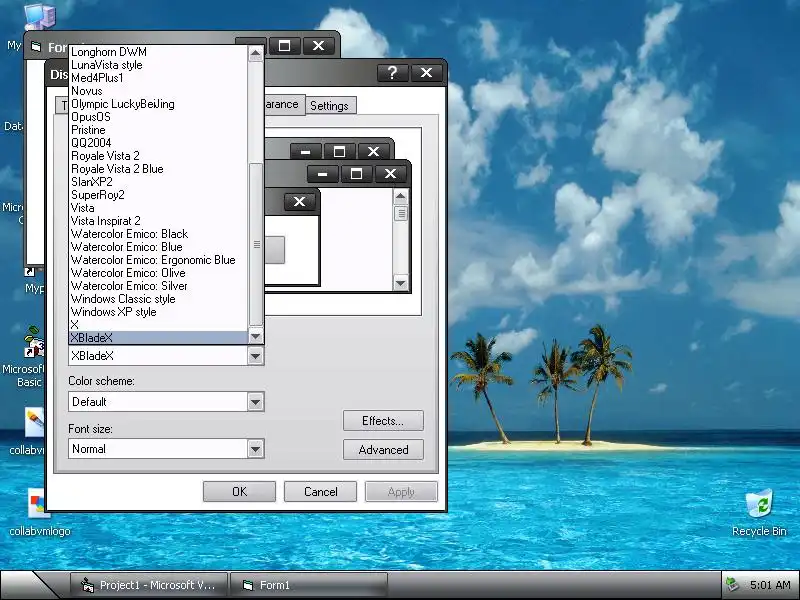Choose Windows Classic style
This screenshot has width=800, height=600.
(158, 299)
